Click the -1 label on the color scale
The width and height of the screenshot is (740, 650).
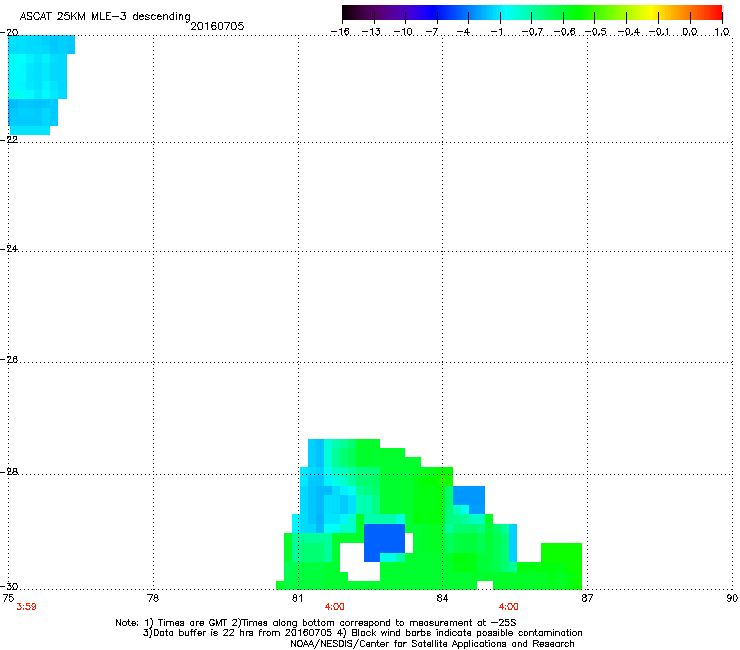click(x=496, y=32)
